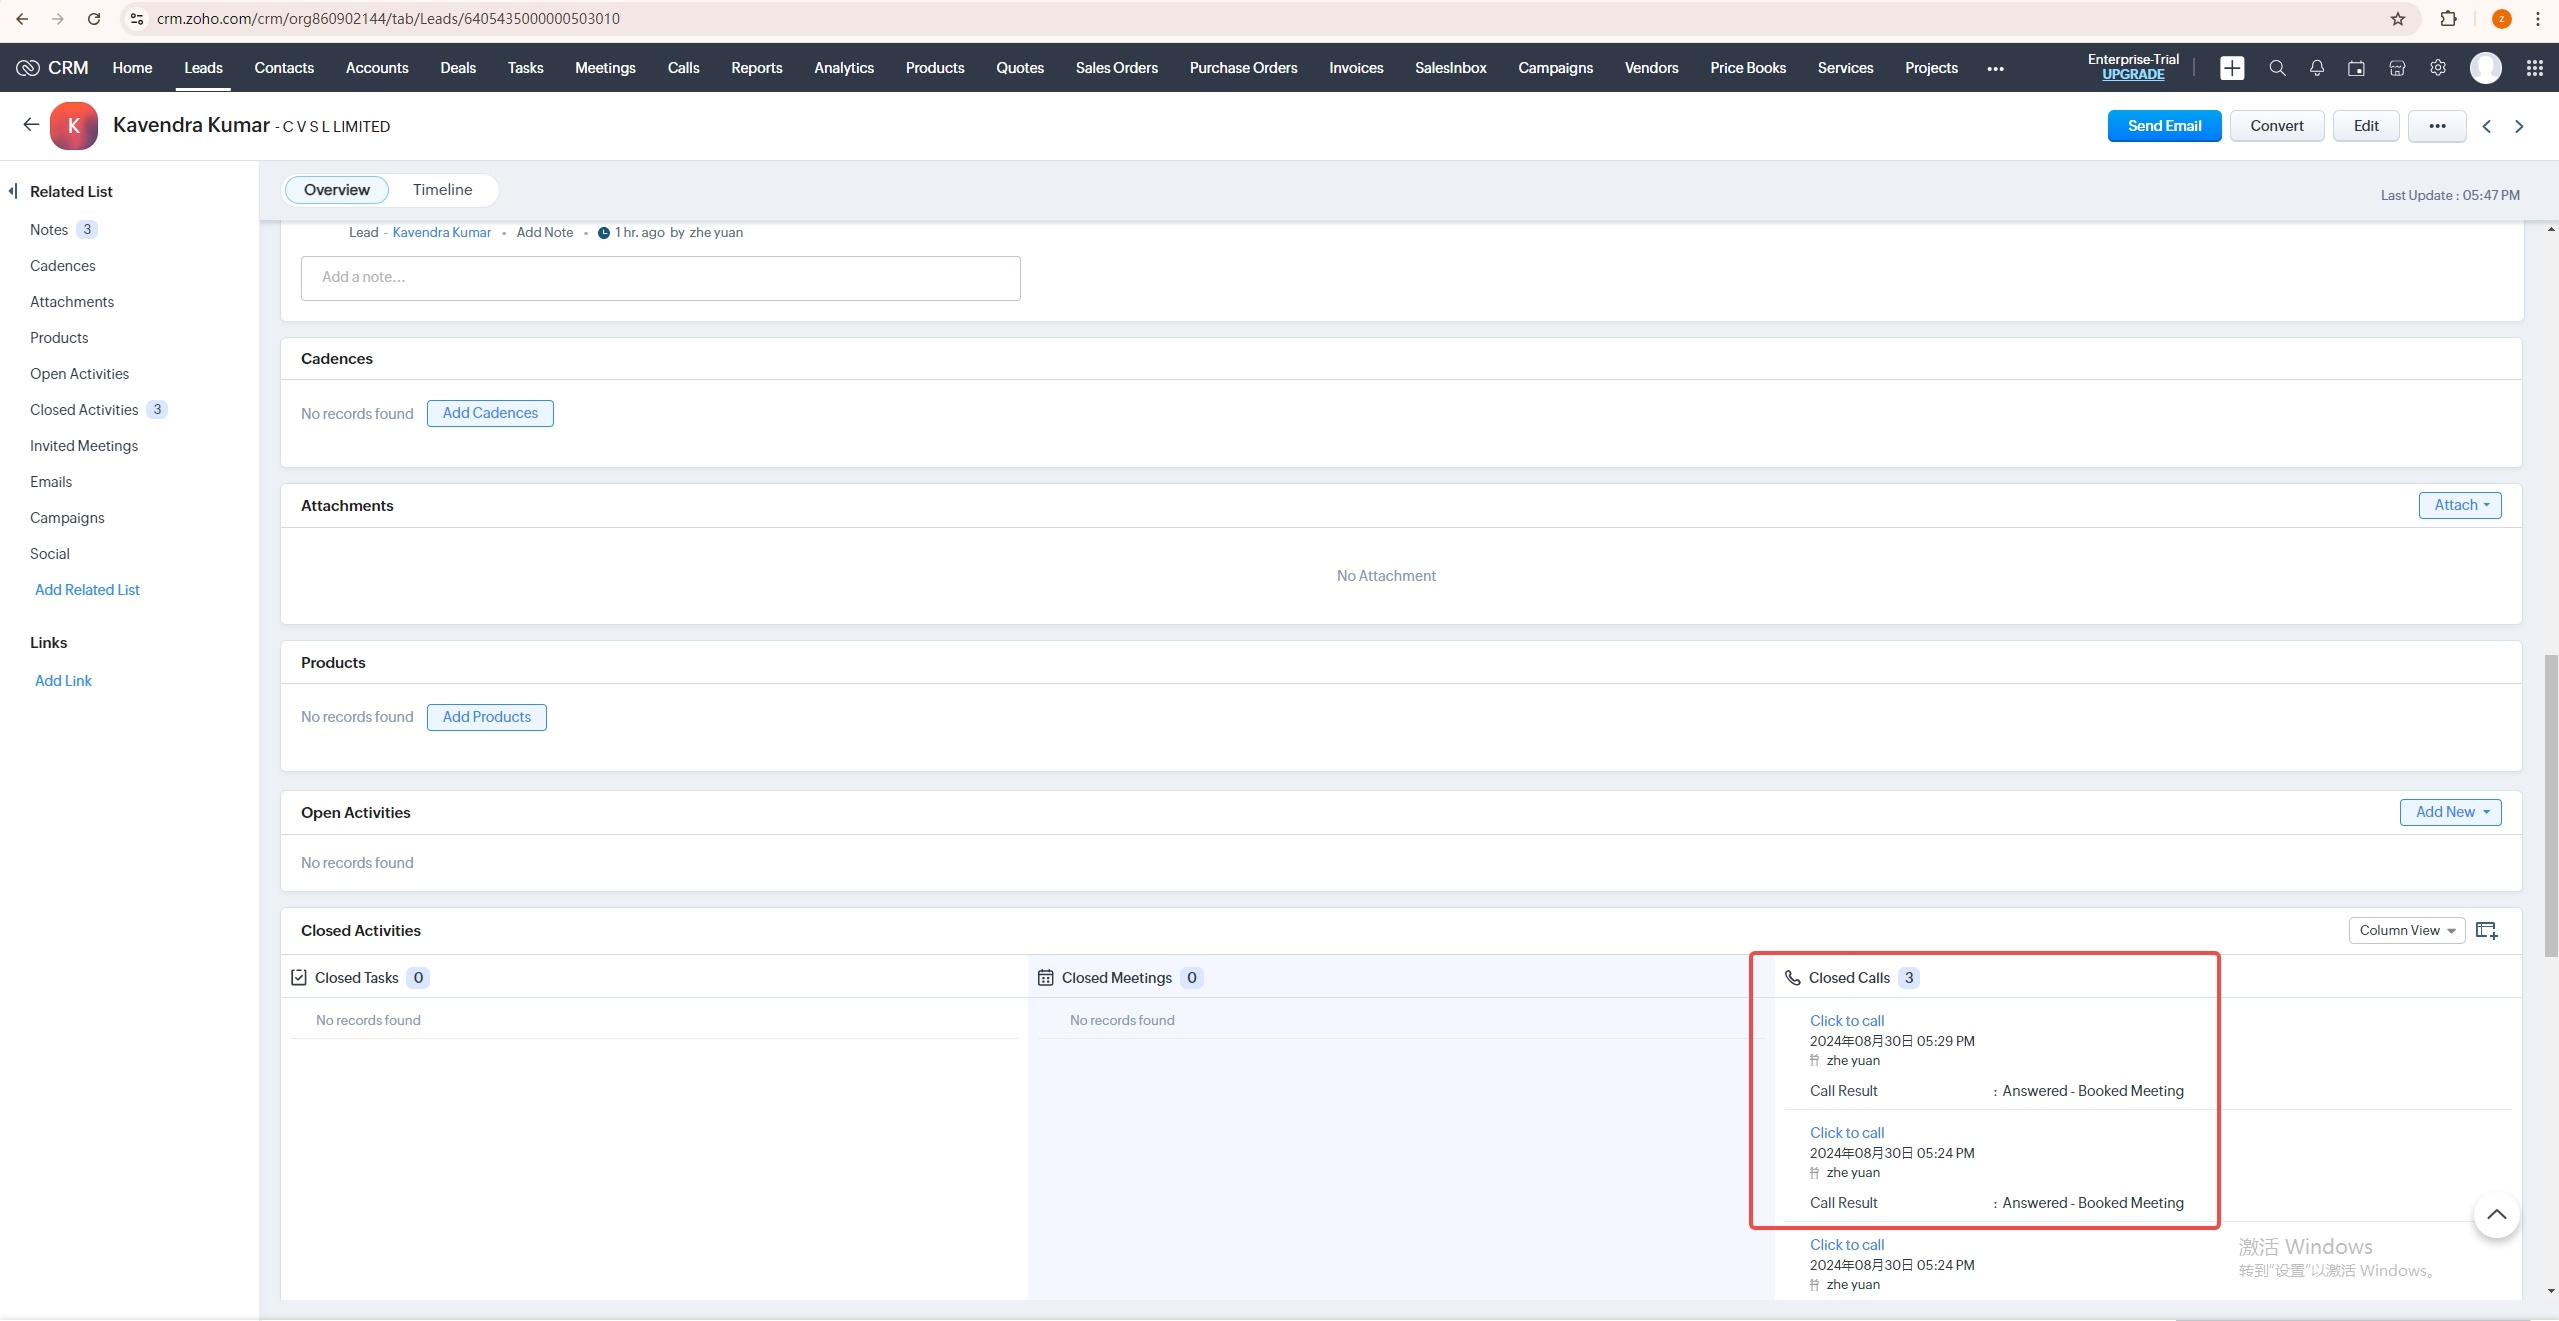Click the Add Products button
The height and width of the screenshot is (1321, 2559).
(486, 717)
